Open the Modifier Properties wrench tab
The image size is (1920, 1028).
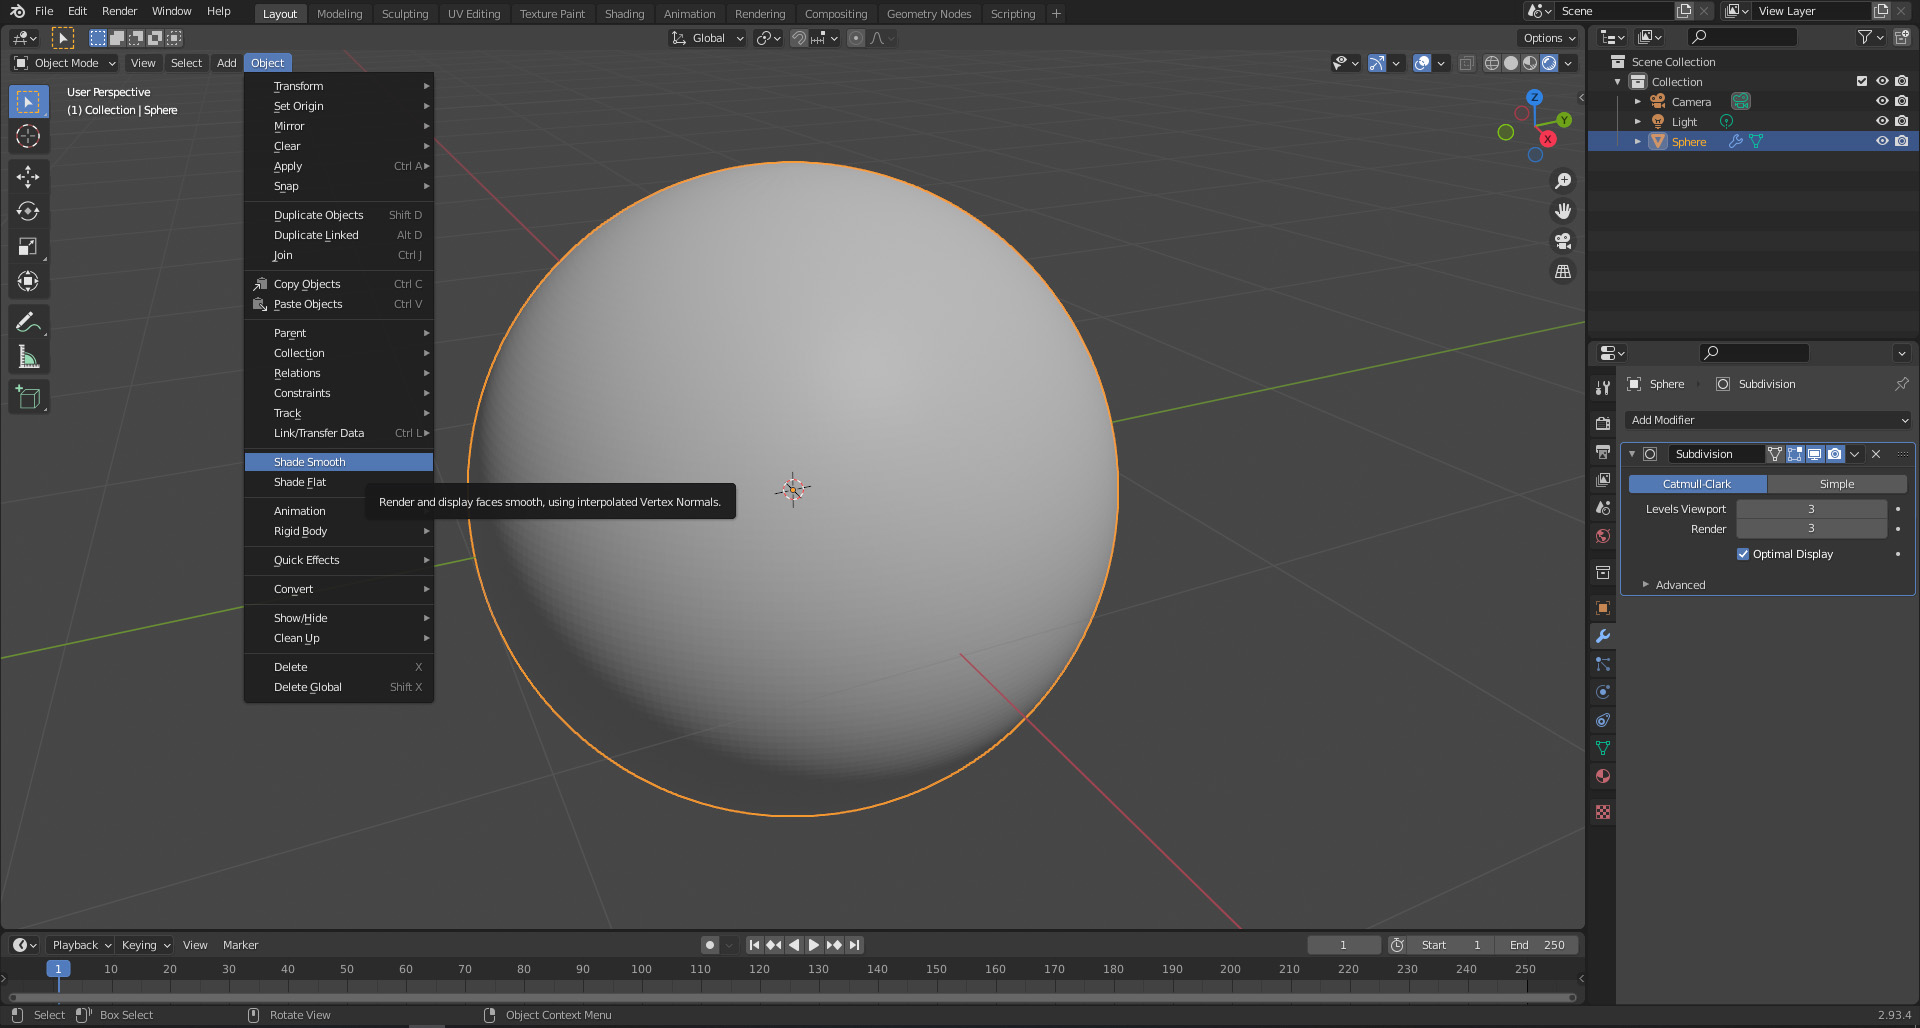point(1602,636)
